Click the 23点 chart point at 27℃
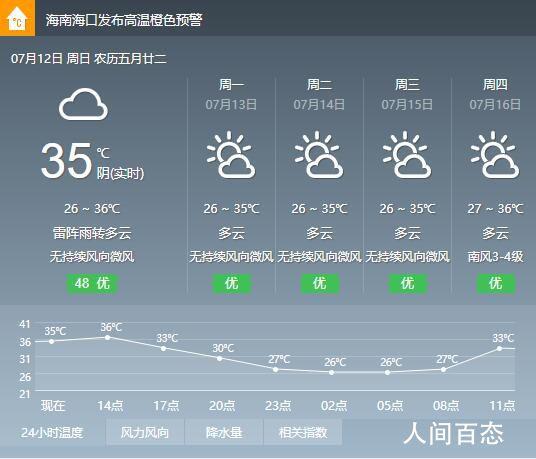The height and width of the screenshot is (459, 536). (x=276, y=369)
